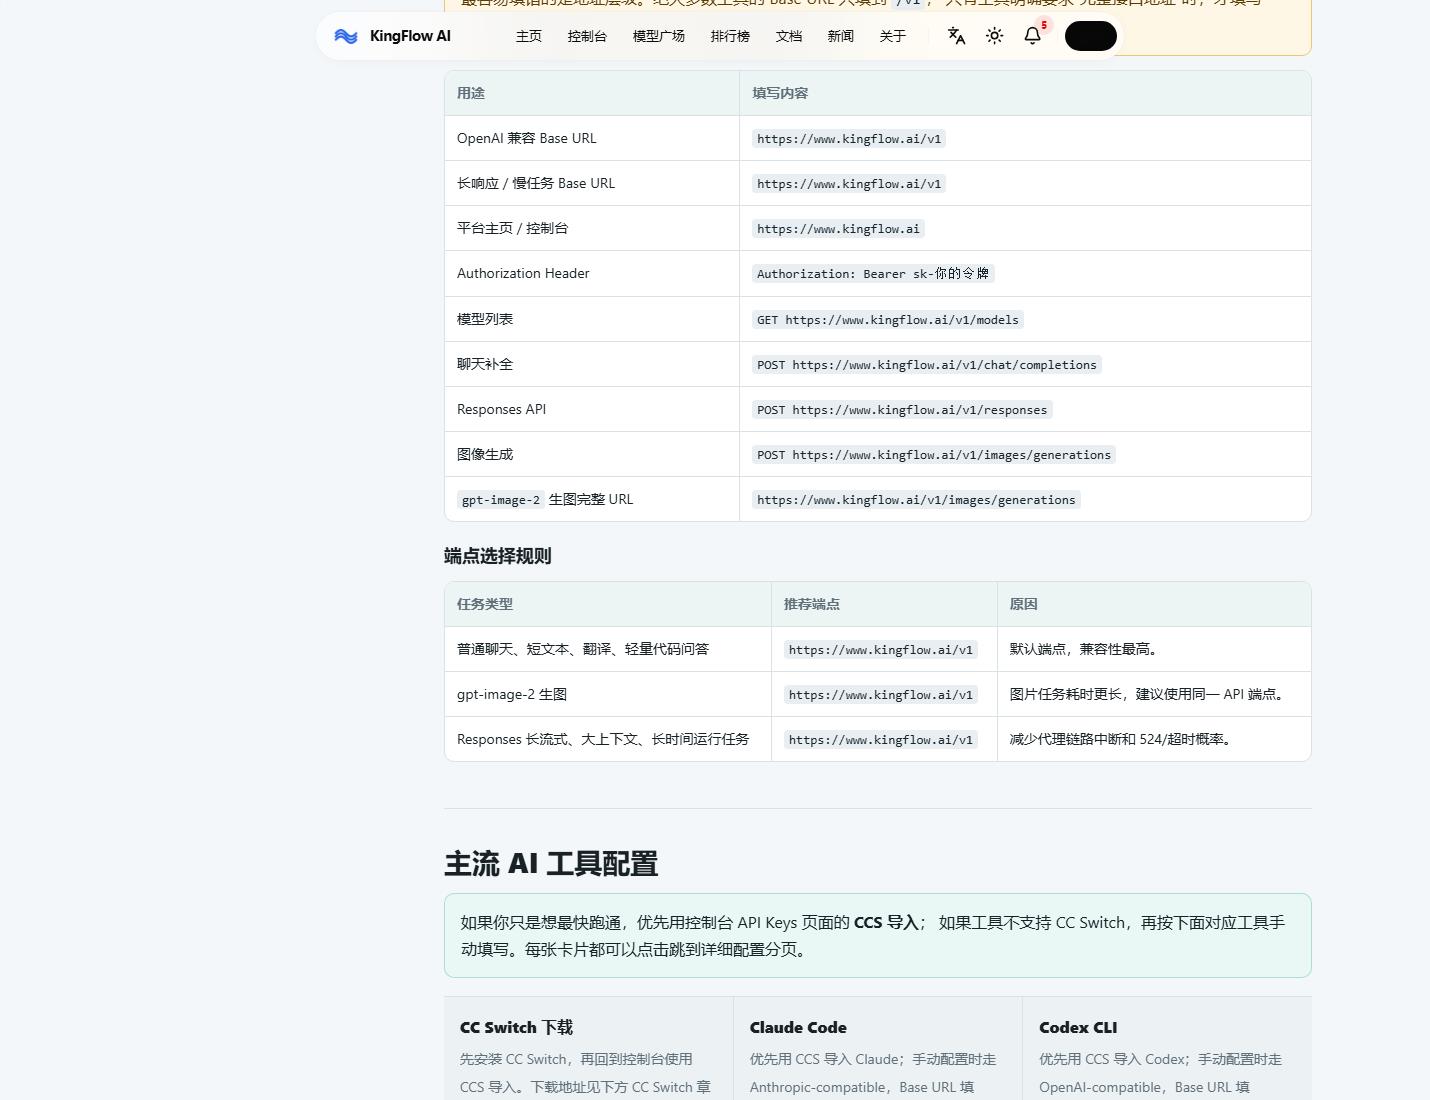Open the 文档 nav item
1430x1100 pixels.
point(789,36)
